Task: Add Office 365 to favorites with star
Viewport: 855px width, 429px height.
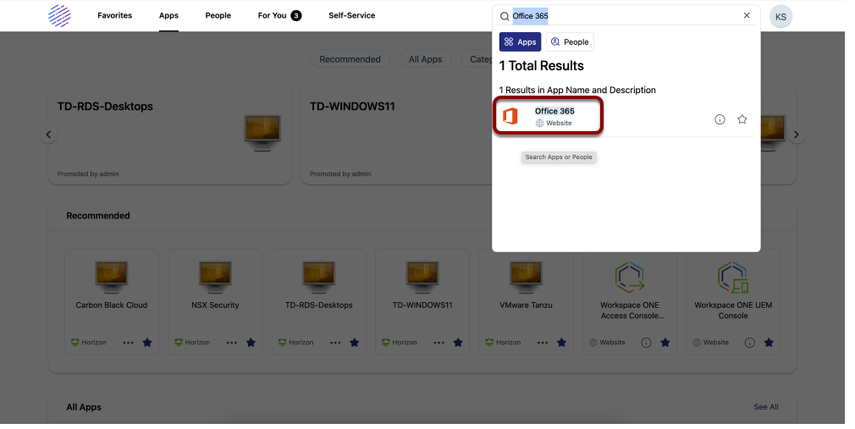Action: click(750, 121)
